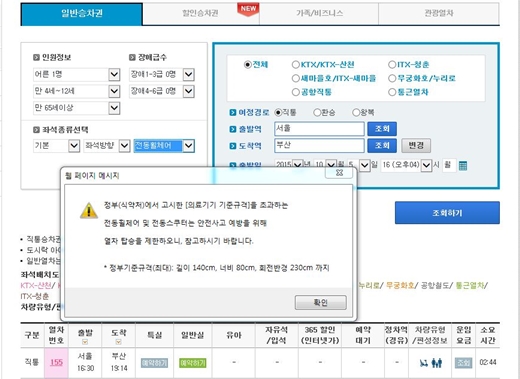Click 예약하기 for 특실 on train 155
The width and height of the screenshot is (520, 379).
(x=154, y=363)
